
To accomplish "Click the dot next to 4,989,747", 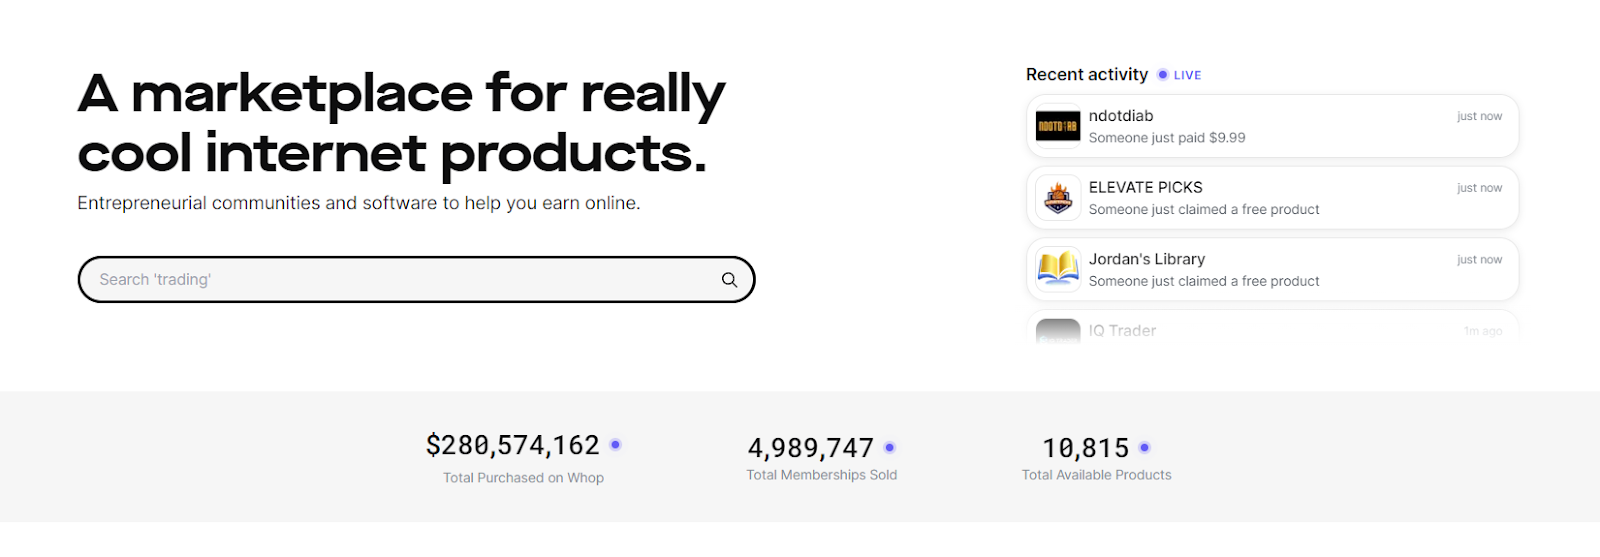I will coord(890,448).
